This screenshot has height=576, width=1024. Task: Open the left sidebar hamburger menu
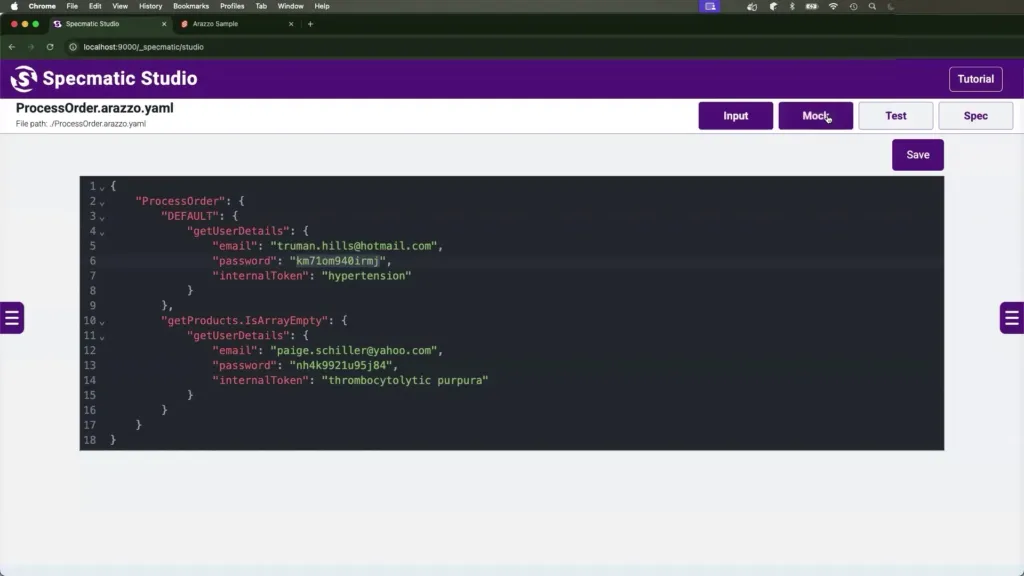click(x=11, y=318)
